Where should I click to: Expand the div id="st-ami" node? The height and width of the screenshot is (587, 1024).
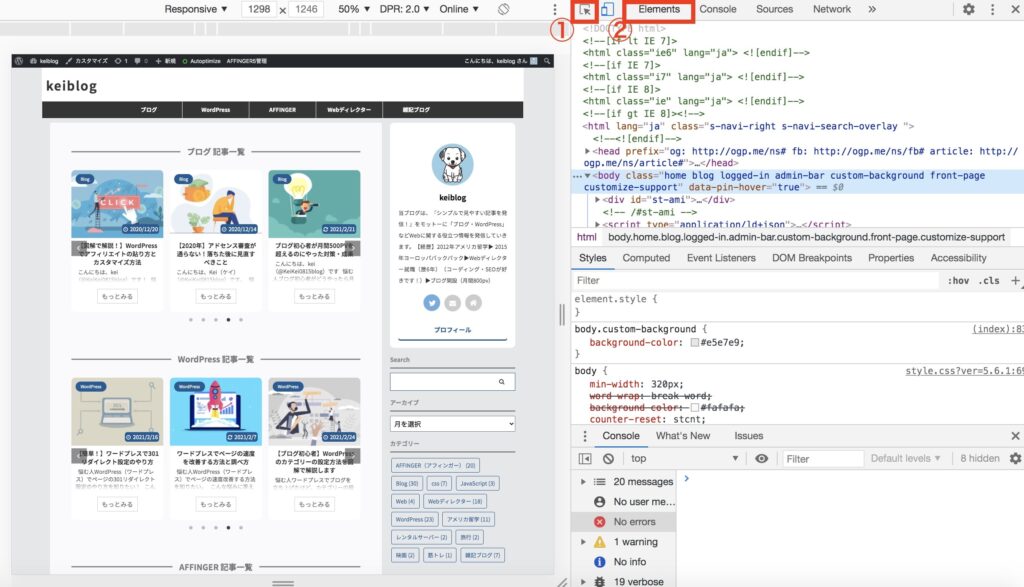tap(598, 200)
